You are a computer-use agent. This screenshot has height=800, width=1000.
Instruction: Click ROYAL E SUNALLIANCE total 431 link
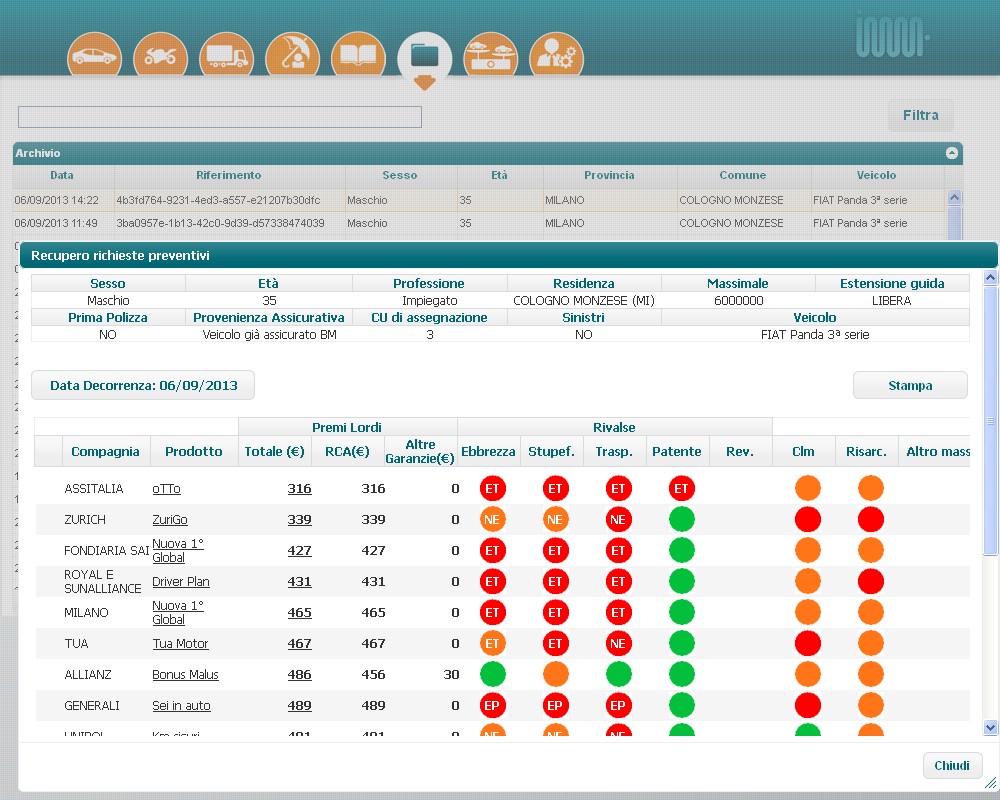299,582
